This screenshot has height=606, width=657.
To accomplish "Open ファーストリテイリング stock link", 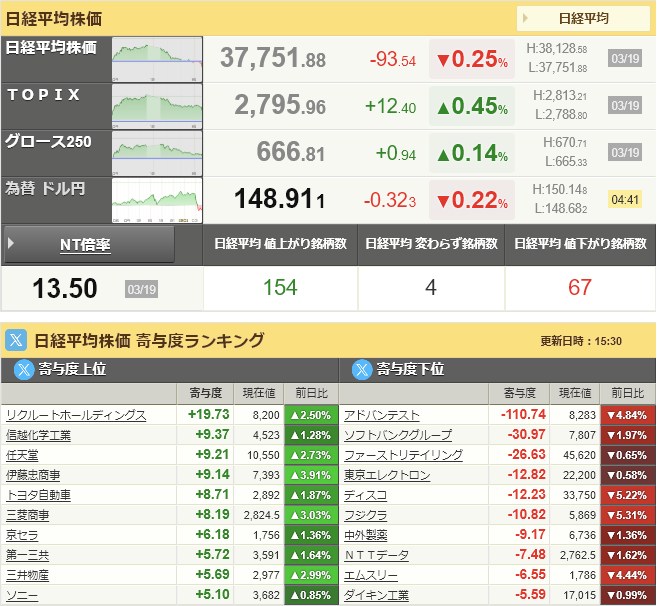I will (404, 455).
